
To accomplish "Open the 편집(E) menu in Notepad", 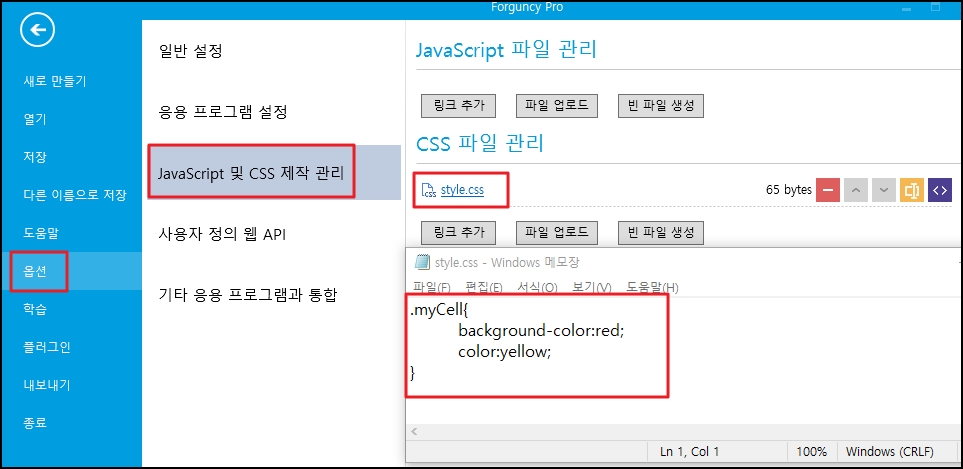I will tap(484, 288).
